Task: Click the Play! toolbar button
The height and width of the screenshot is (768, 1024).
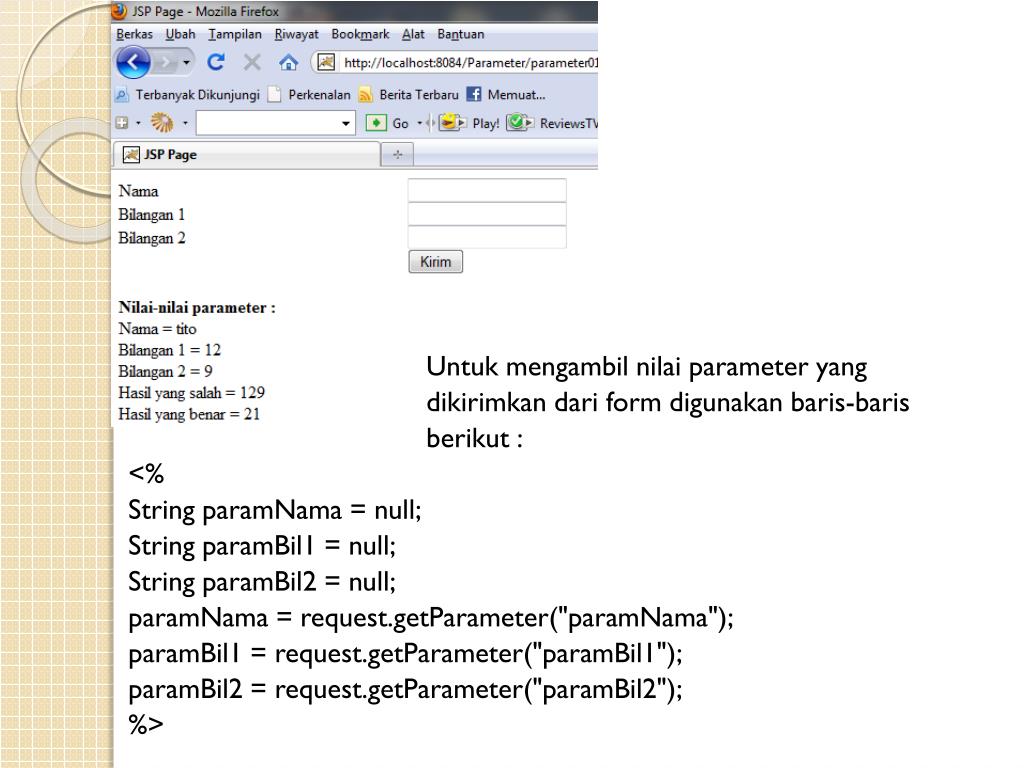Action: pos(469,123)
